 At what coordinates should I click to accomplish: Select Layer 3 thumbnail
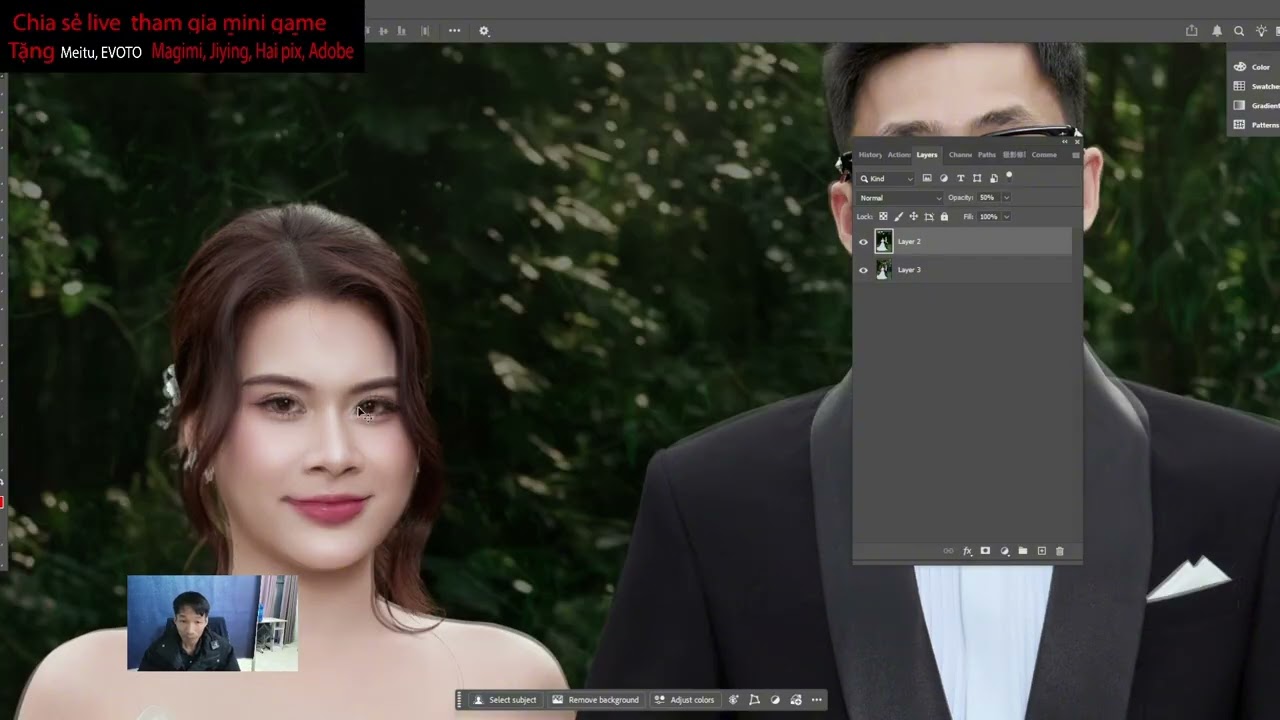[x=883, y=270]
